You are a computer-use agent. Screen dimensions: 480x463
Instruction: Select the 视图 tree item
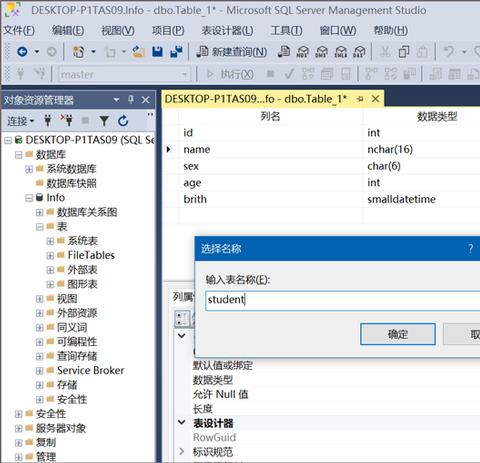67,298
